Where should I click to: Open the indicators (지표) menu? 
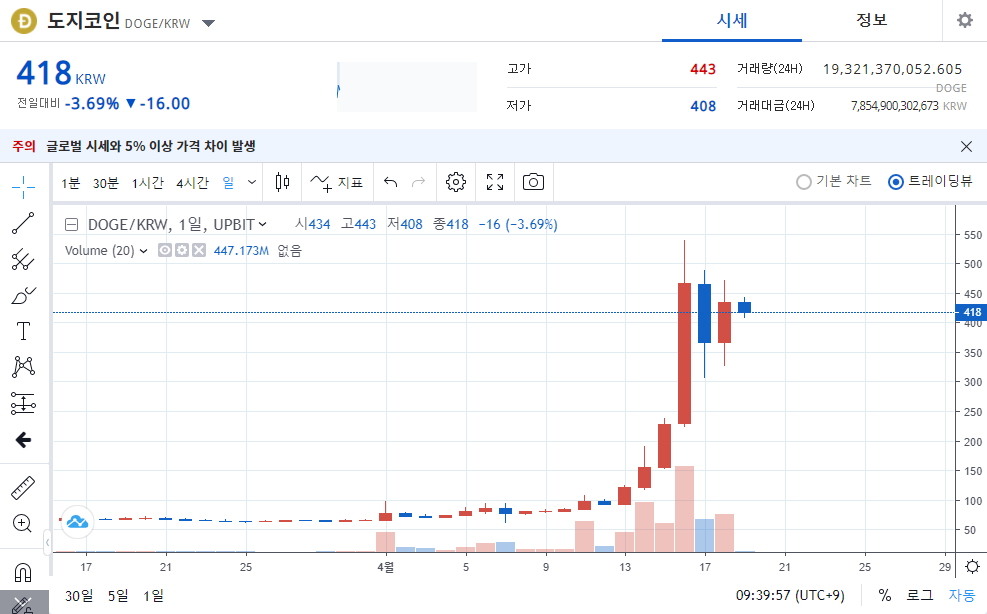[x=337, y=183]
